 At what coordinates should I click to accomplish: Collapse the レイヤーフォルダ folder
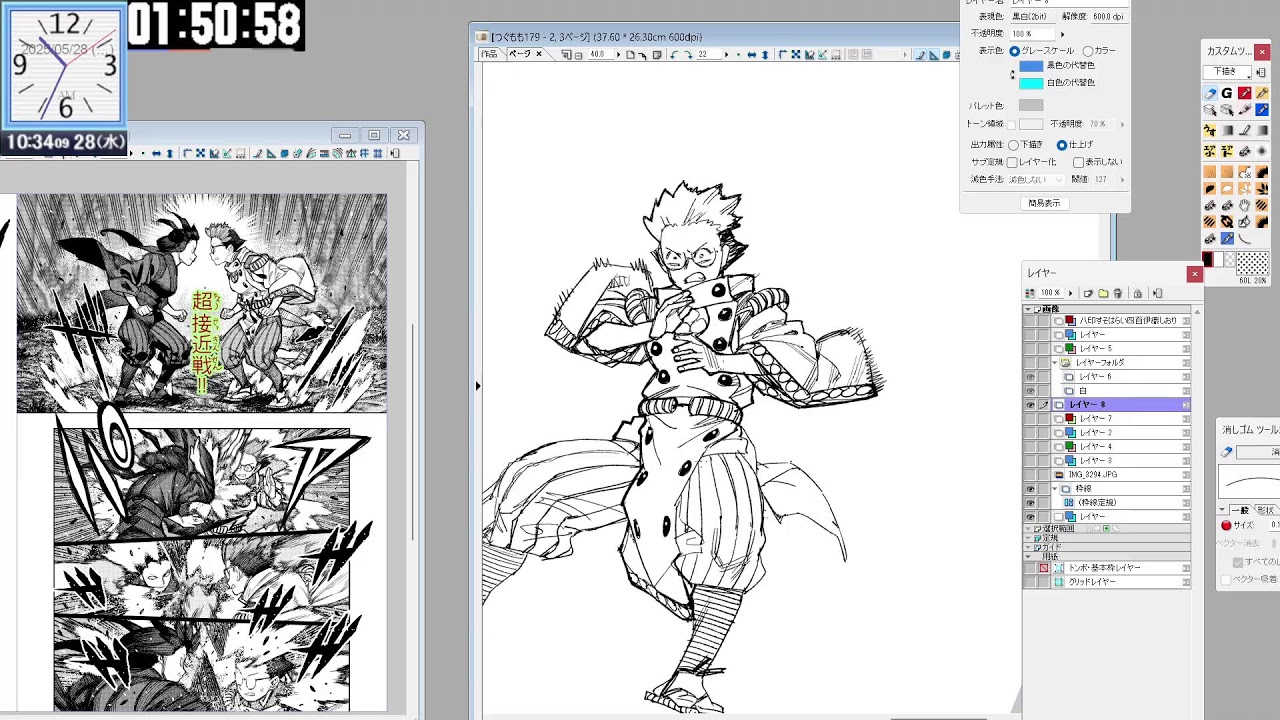(x=1055, y=363)
